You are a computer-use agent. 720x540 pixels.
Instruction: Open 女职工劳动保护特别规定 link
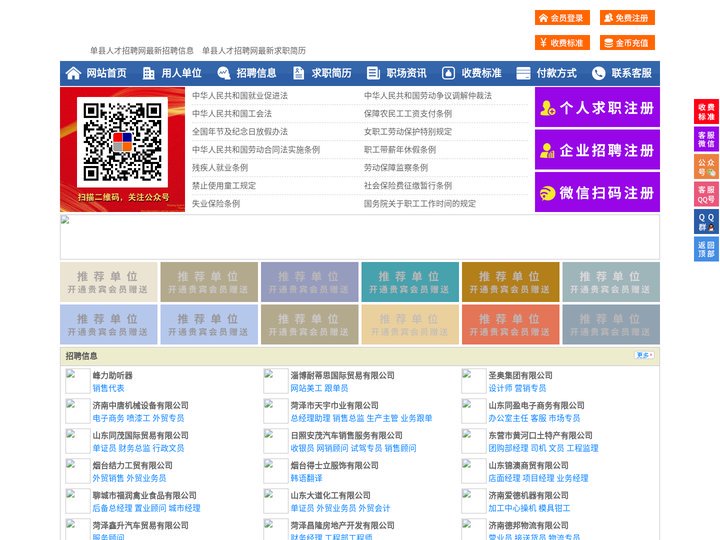(408, 132)
